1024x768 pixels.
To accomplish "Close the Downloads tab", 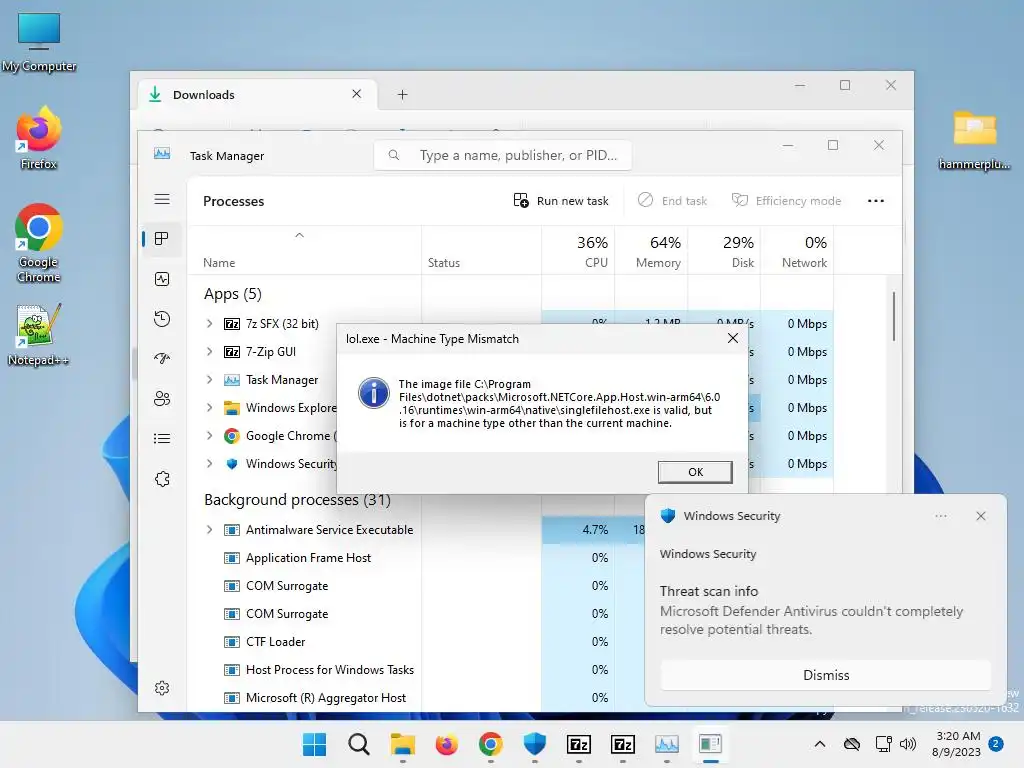I will coord(357,94).
